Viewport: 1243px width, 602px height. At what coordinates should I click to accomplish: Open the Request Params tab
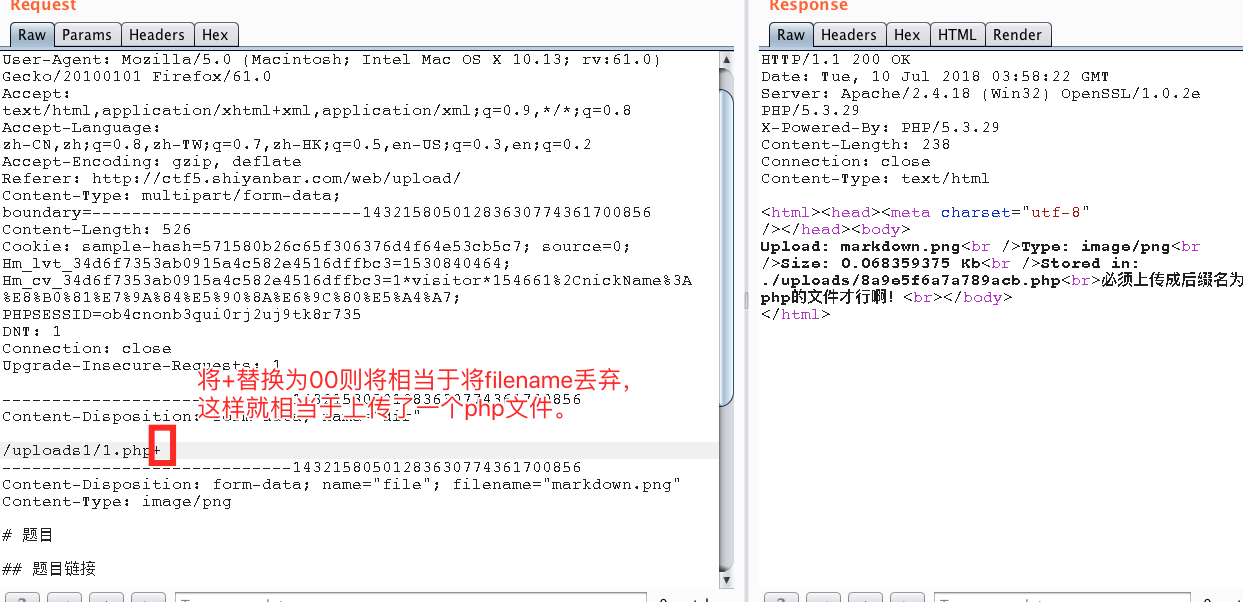point(87,34)
